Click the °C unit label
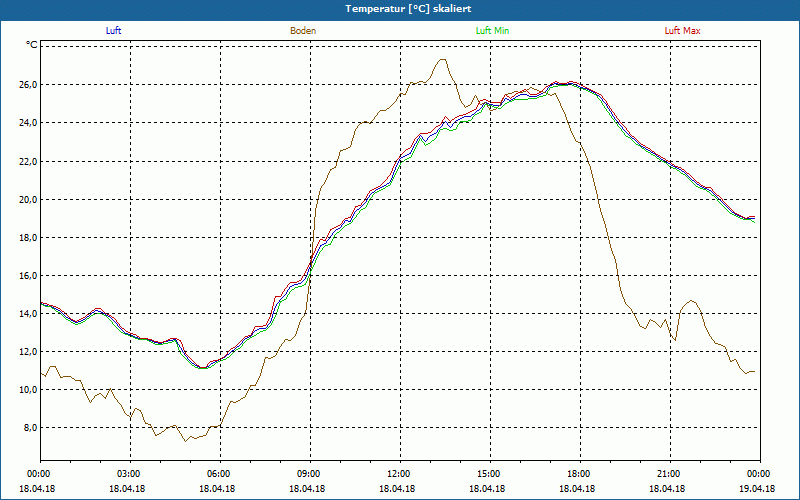This screenshot has width=800, height=500. click(32, 45)
